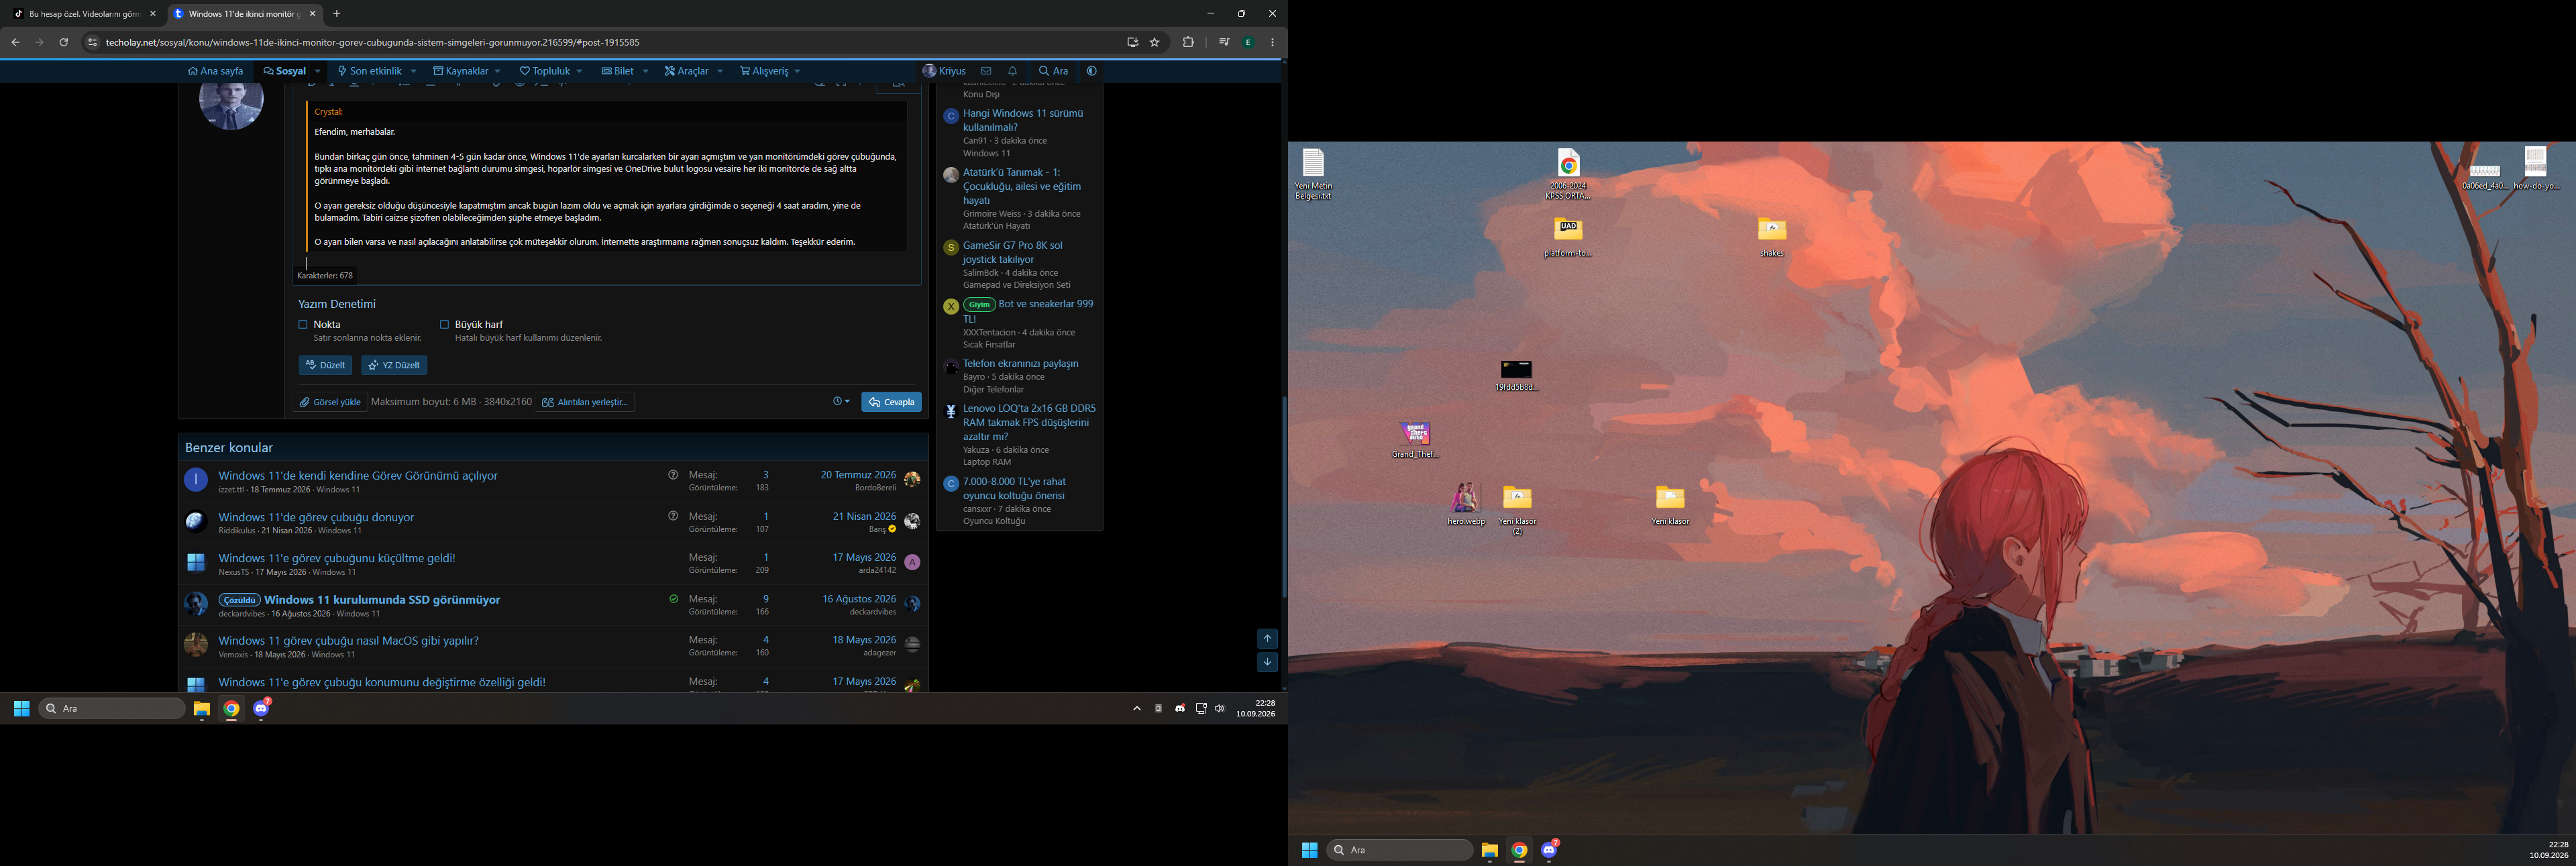This screenshot has height=866, width=2576.
Task: Click the scroll-to-bottom arrow button on the page
Action: point(1267,662)
